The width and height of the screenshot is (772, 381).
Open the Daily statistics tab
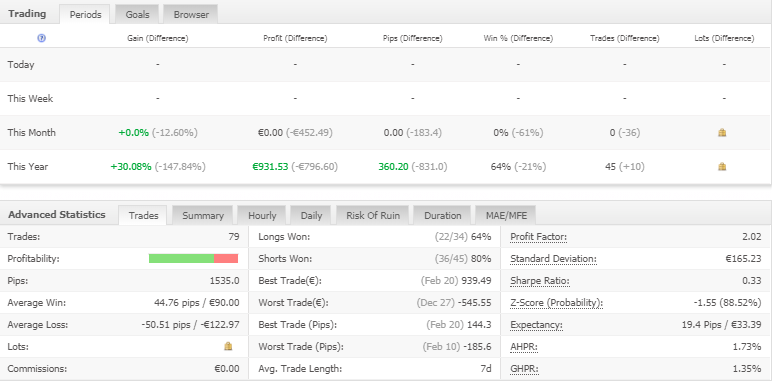[311, 215]
